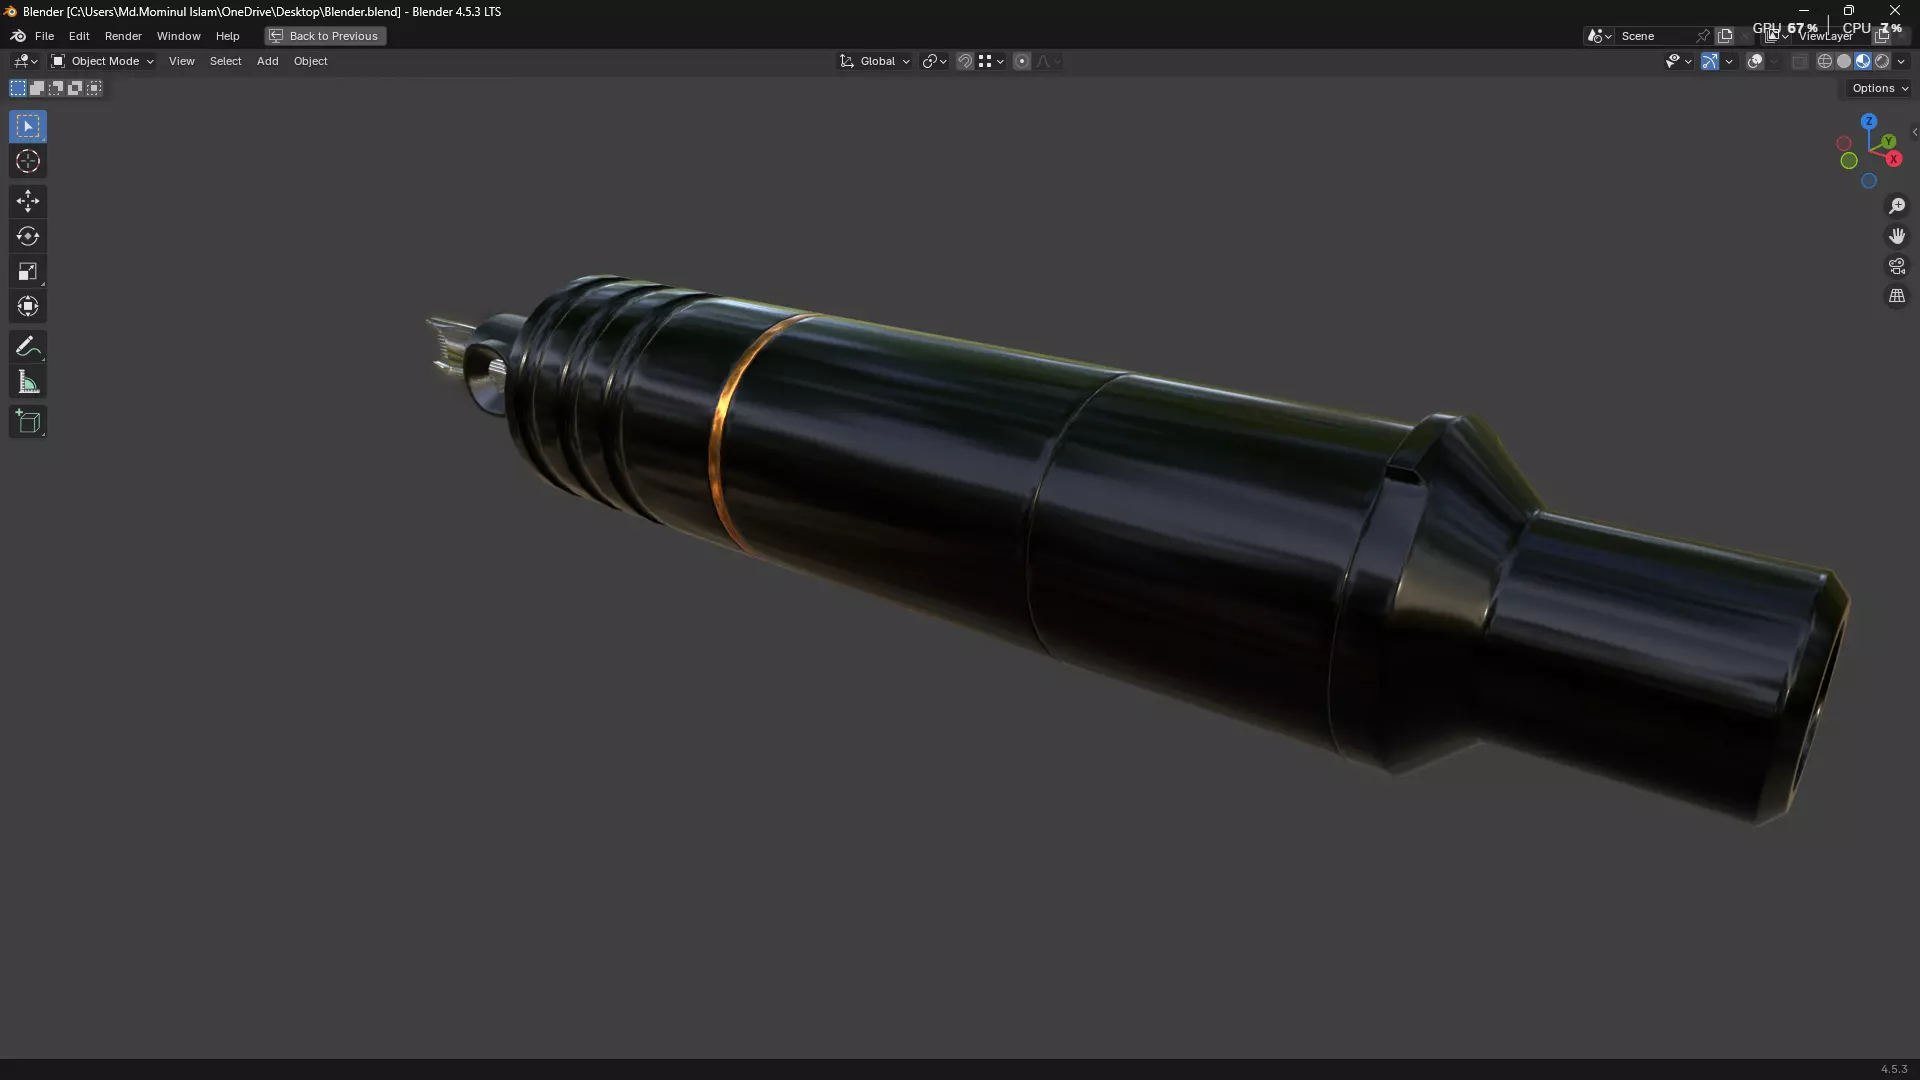
Task: Toggle X-ray mode button
Action: (1799, 62)
